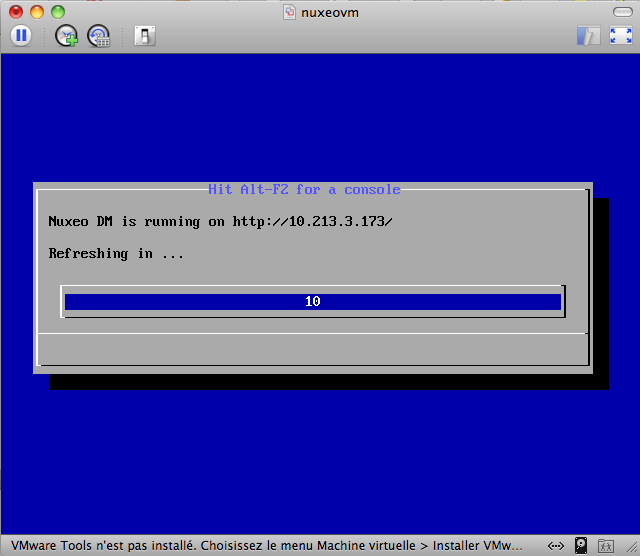
Task: Switch to Unity view mode
Action: tap(589, 36)
